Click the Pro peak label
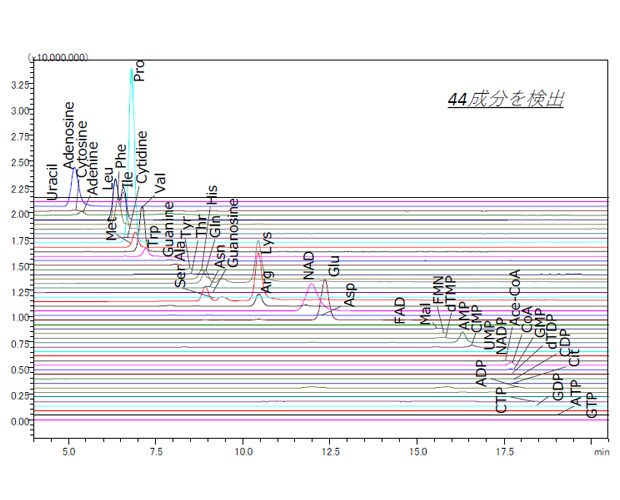Image resolution: width=620 pixels, height=500 pixels. click(x=139, y=71)
